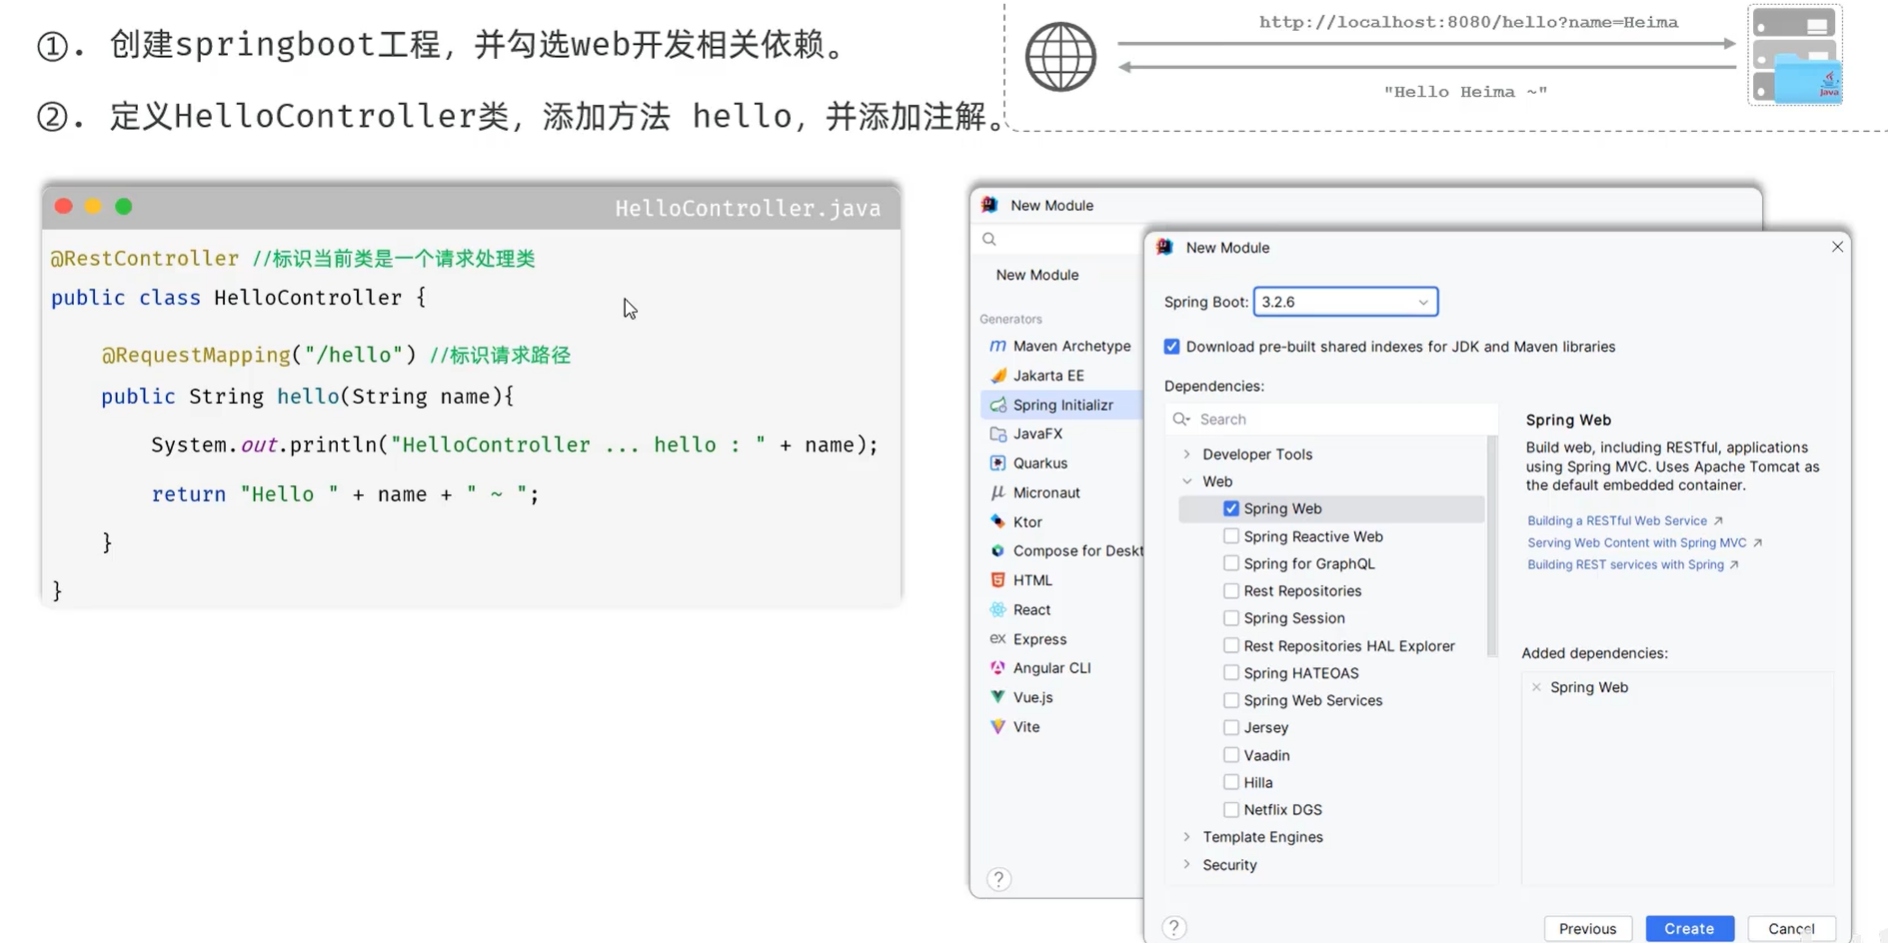
Task: Open the Spring Boot version dropdown
Action: tap(1345, 302)
